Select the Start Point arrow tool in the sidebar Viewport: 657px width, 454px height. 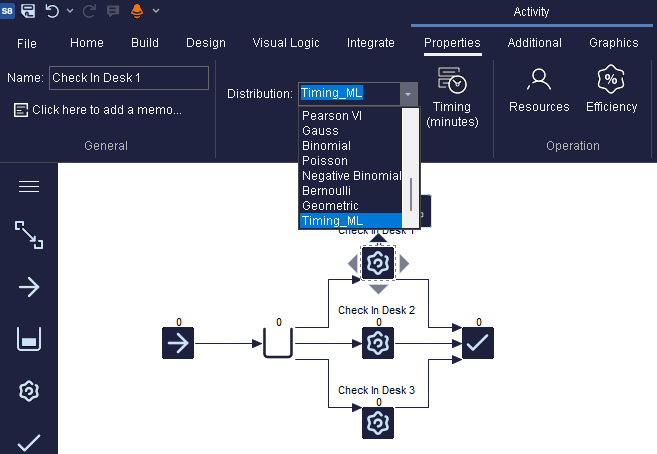click(x=29, y=287)
